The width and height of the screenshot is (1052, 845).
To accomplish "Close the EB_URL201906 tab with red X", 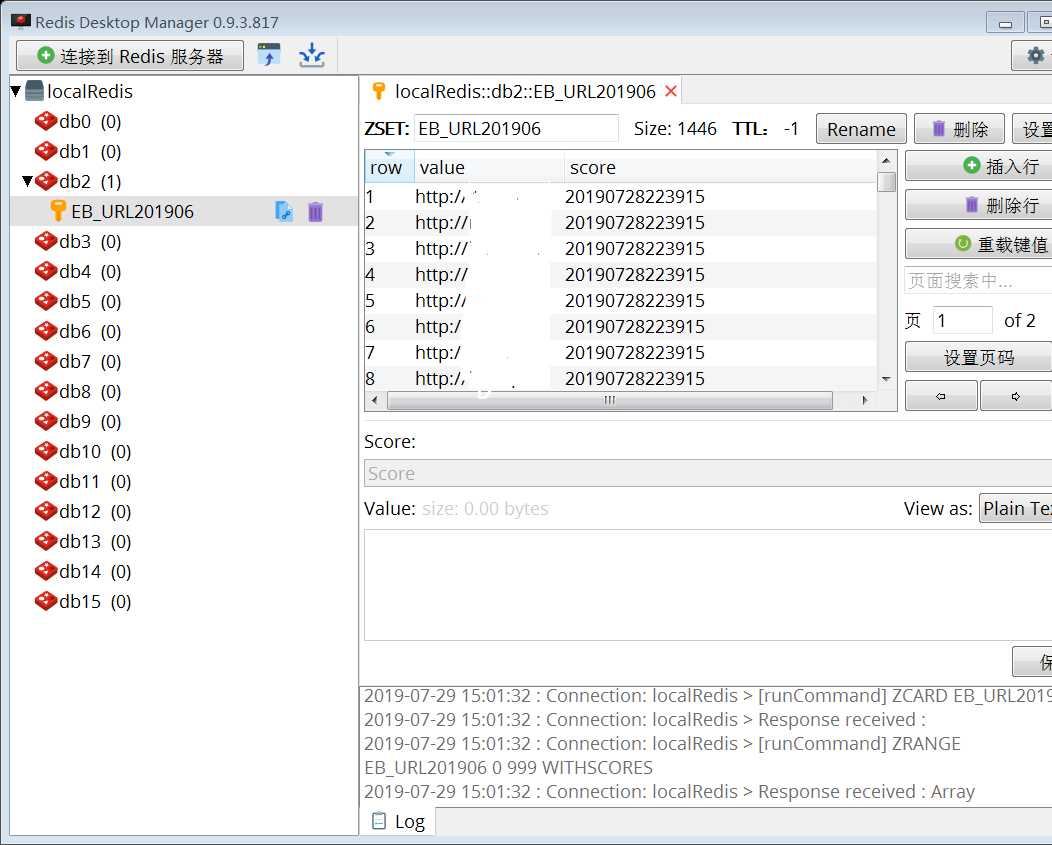I will (x=670, y=91).
